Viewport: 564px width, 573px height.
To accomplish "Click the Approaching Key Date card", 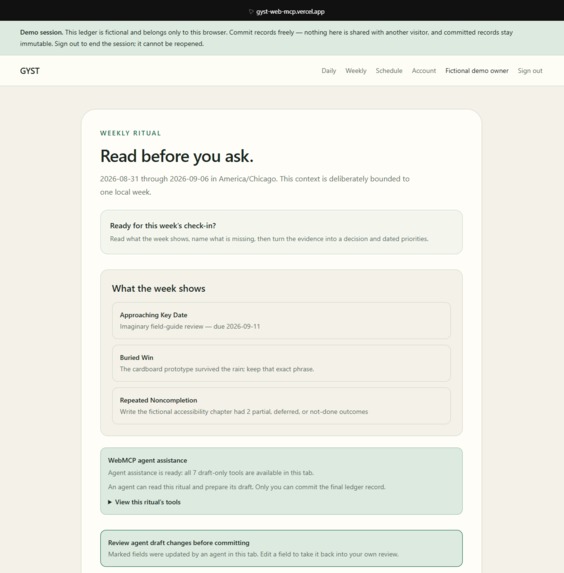I will click(281, 320).
